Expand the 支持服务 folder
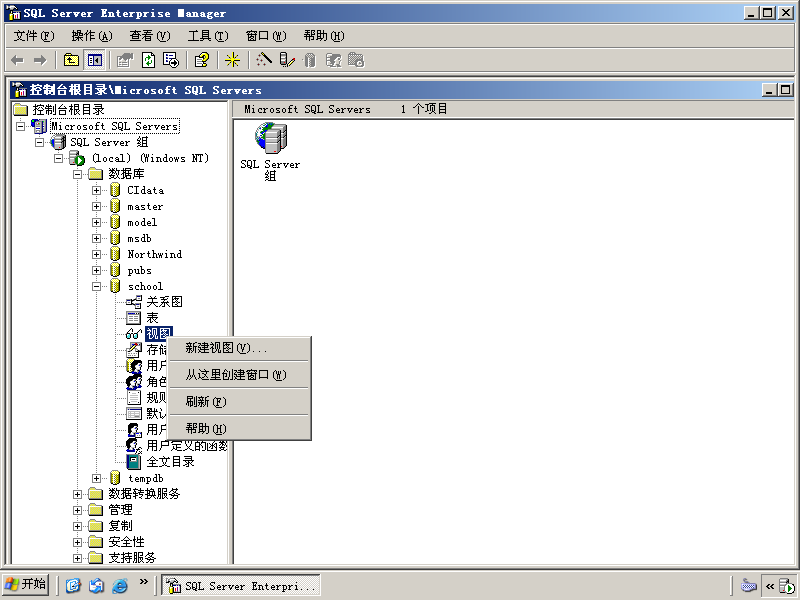The width and height of the screenshot is (800, 600). click(x=78, y=558)
